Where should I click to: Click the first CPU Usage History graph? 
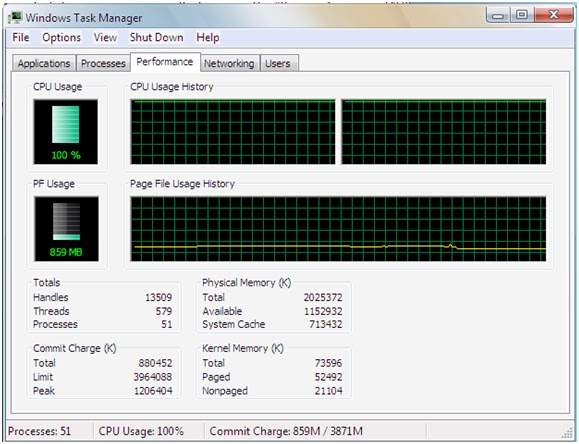[x=233, y=132]
